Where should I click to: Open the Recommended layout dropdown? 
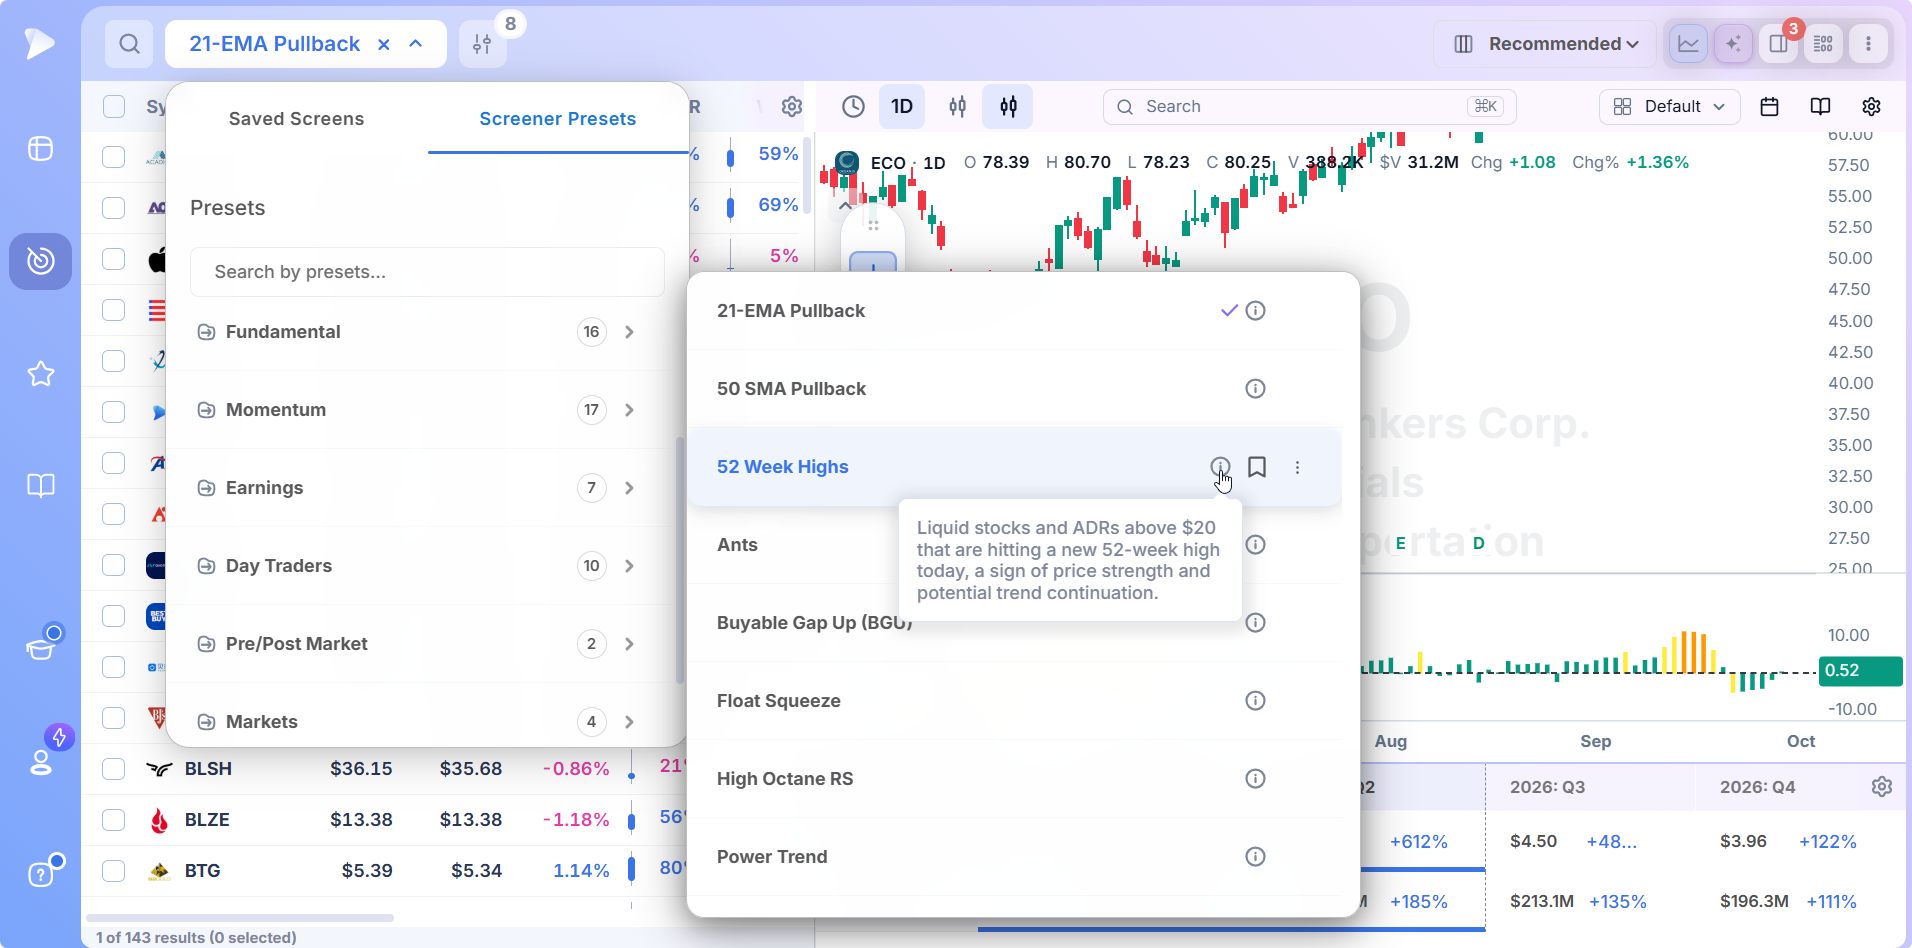[1545, 44]
